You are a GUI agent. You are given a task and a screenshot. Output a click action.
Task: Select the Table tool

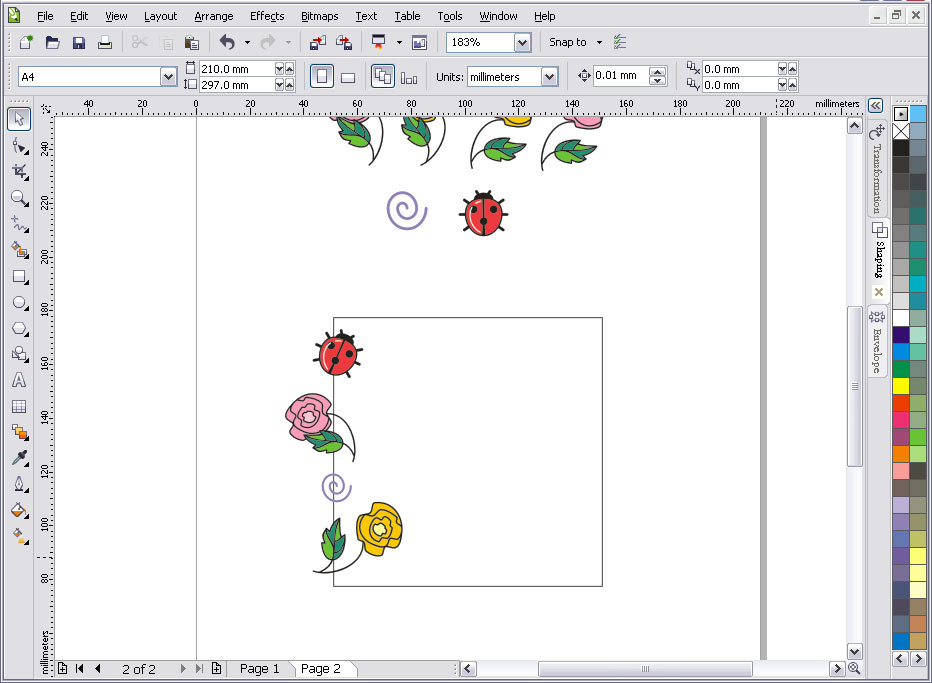(19, 407)
